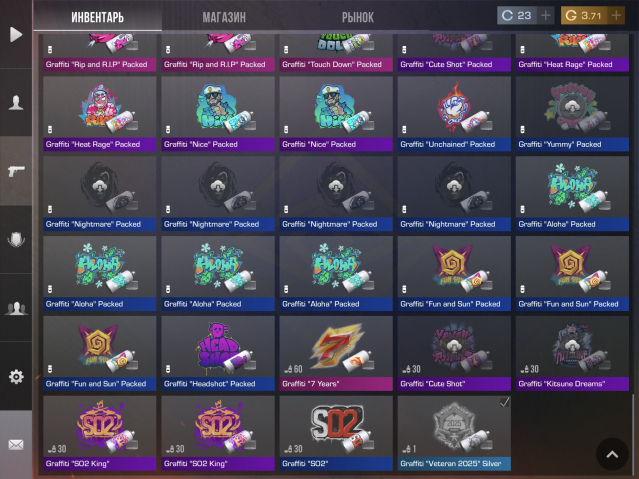Click the play triangle icon in sidebar
Viewport: 639px width, 479px height.
click(16, 34)
